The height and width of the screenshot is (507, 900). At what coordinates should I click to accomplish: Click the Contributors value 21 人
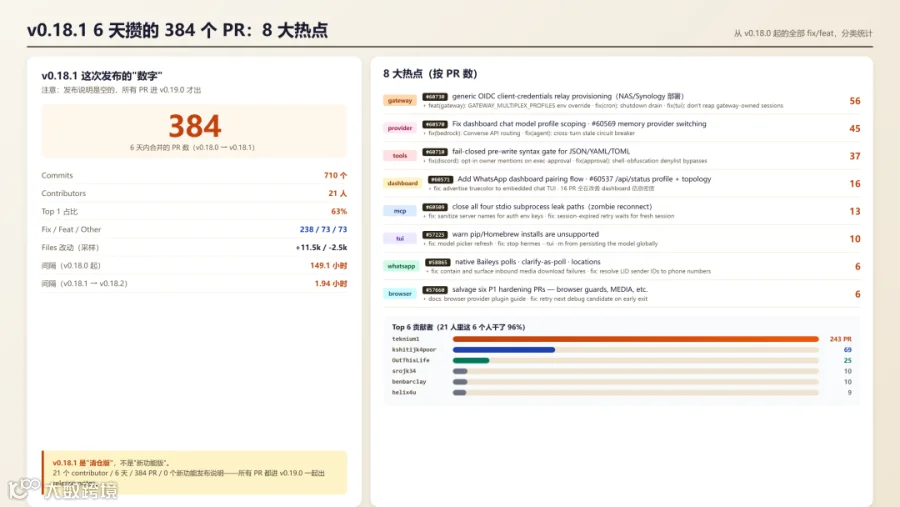point(338,193)
